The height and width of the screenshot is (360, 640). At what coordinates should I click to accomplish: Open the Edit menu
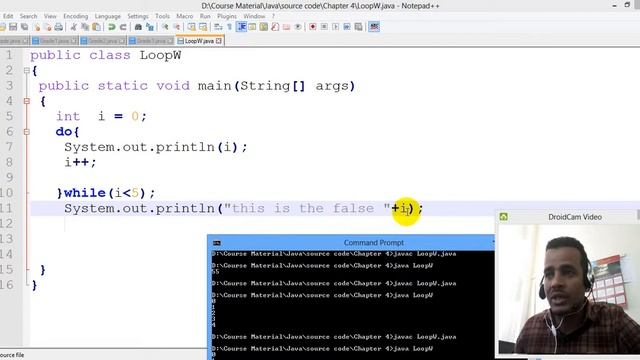tap(8, 16)
